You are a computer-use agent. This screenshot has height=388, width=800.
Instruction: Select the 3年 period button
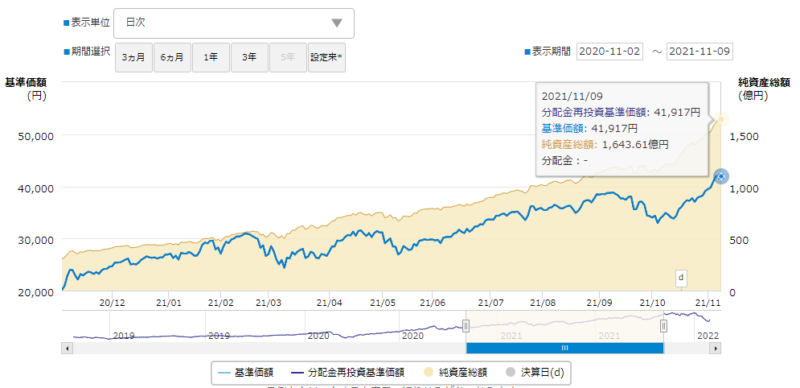click(249, 58)
